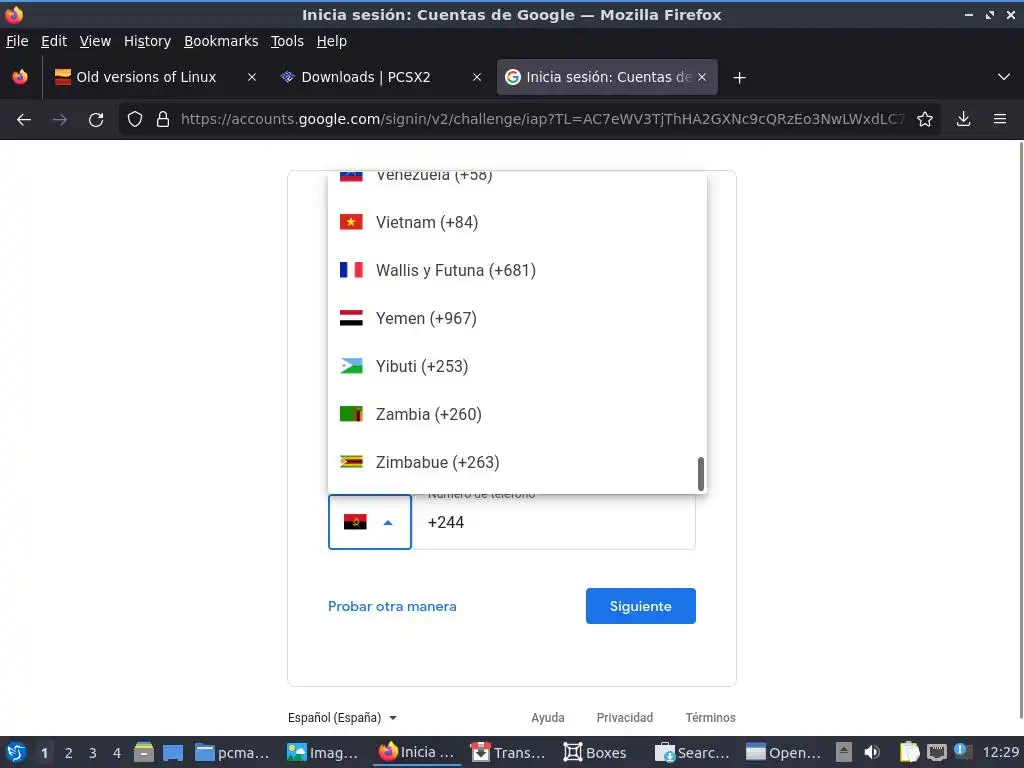1024x768 pixels.
Task: Open the Edit menu
Action: (54, 41)
